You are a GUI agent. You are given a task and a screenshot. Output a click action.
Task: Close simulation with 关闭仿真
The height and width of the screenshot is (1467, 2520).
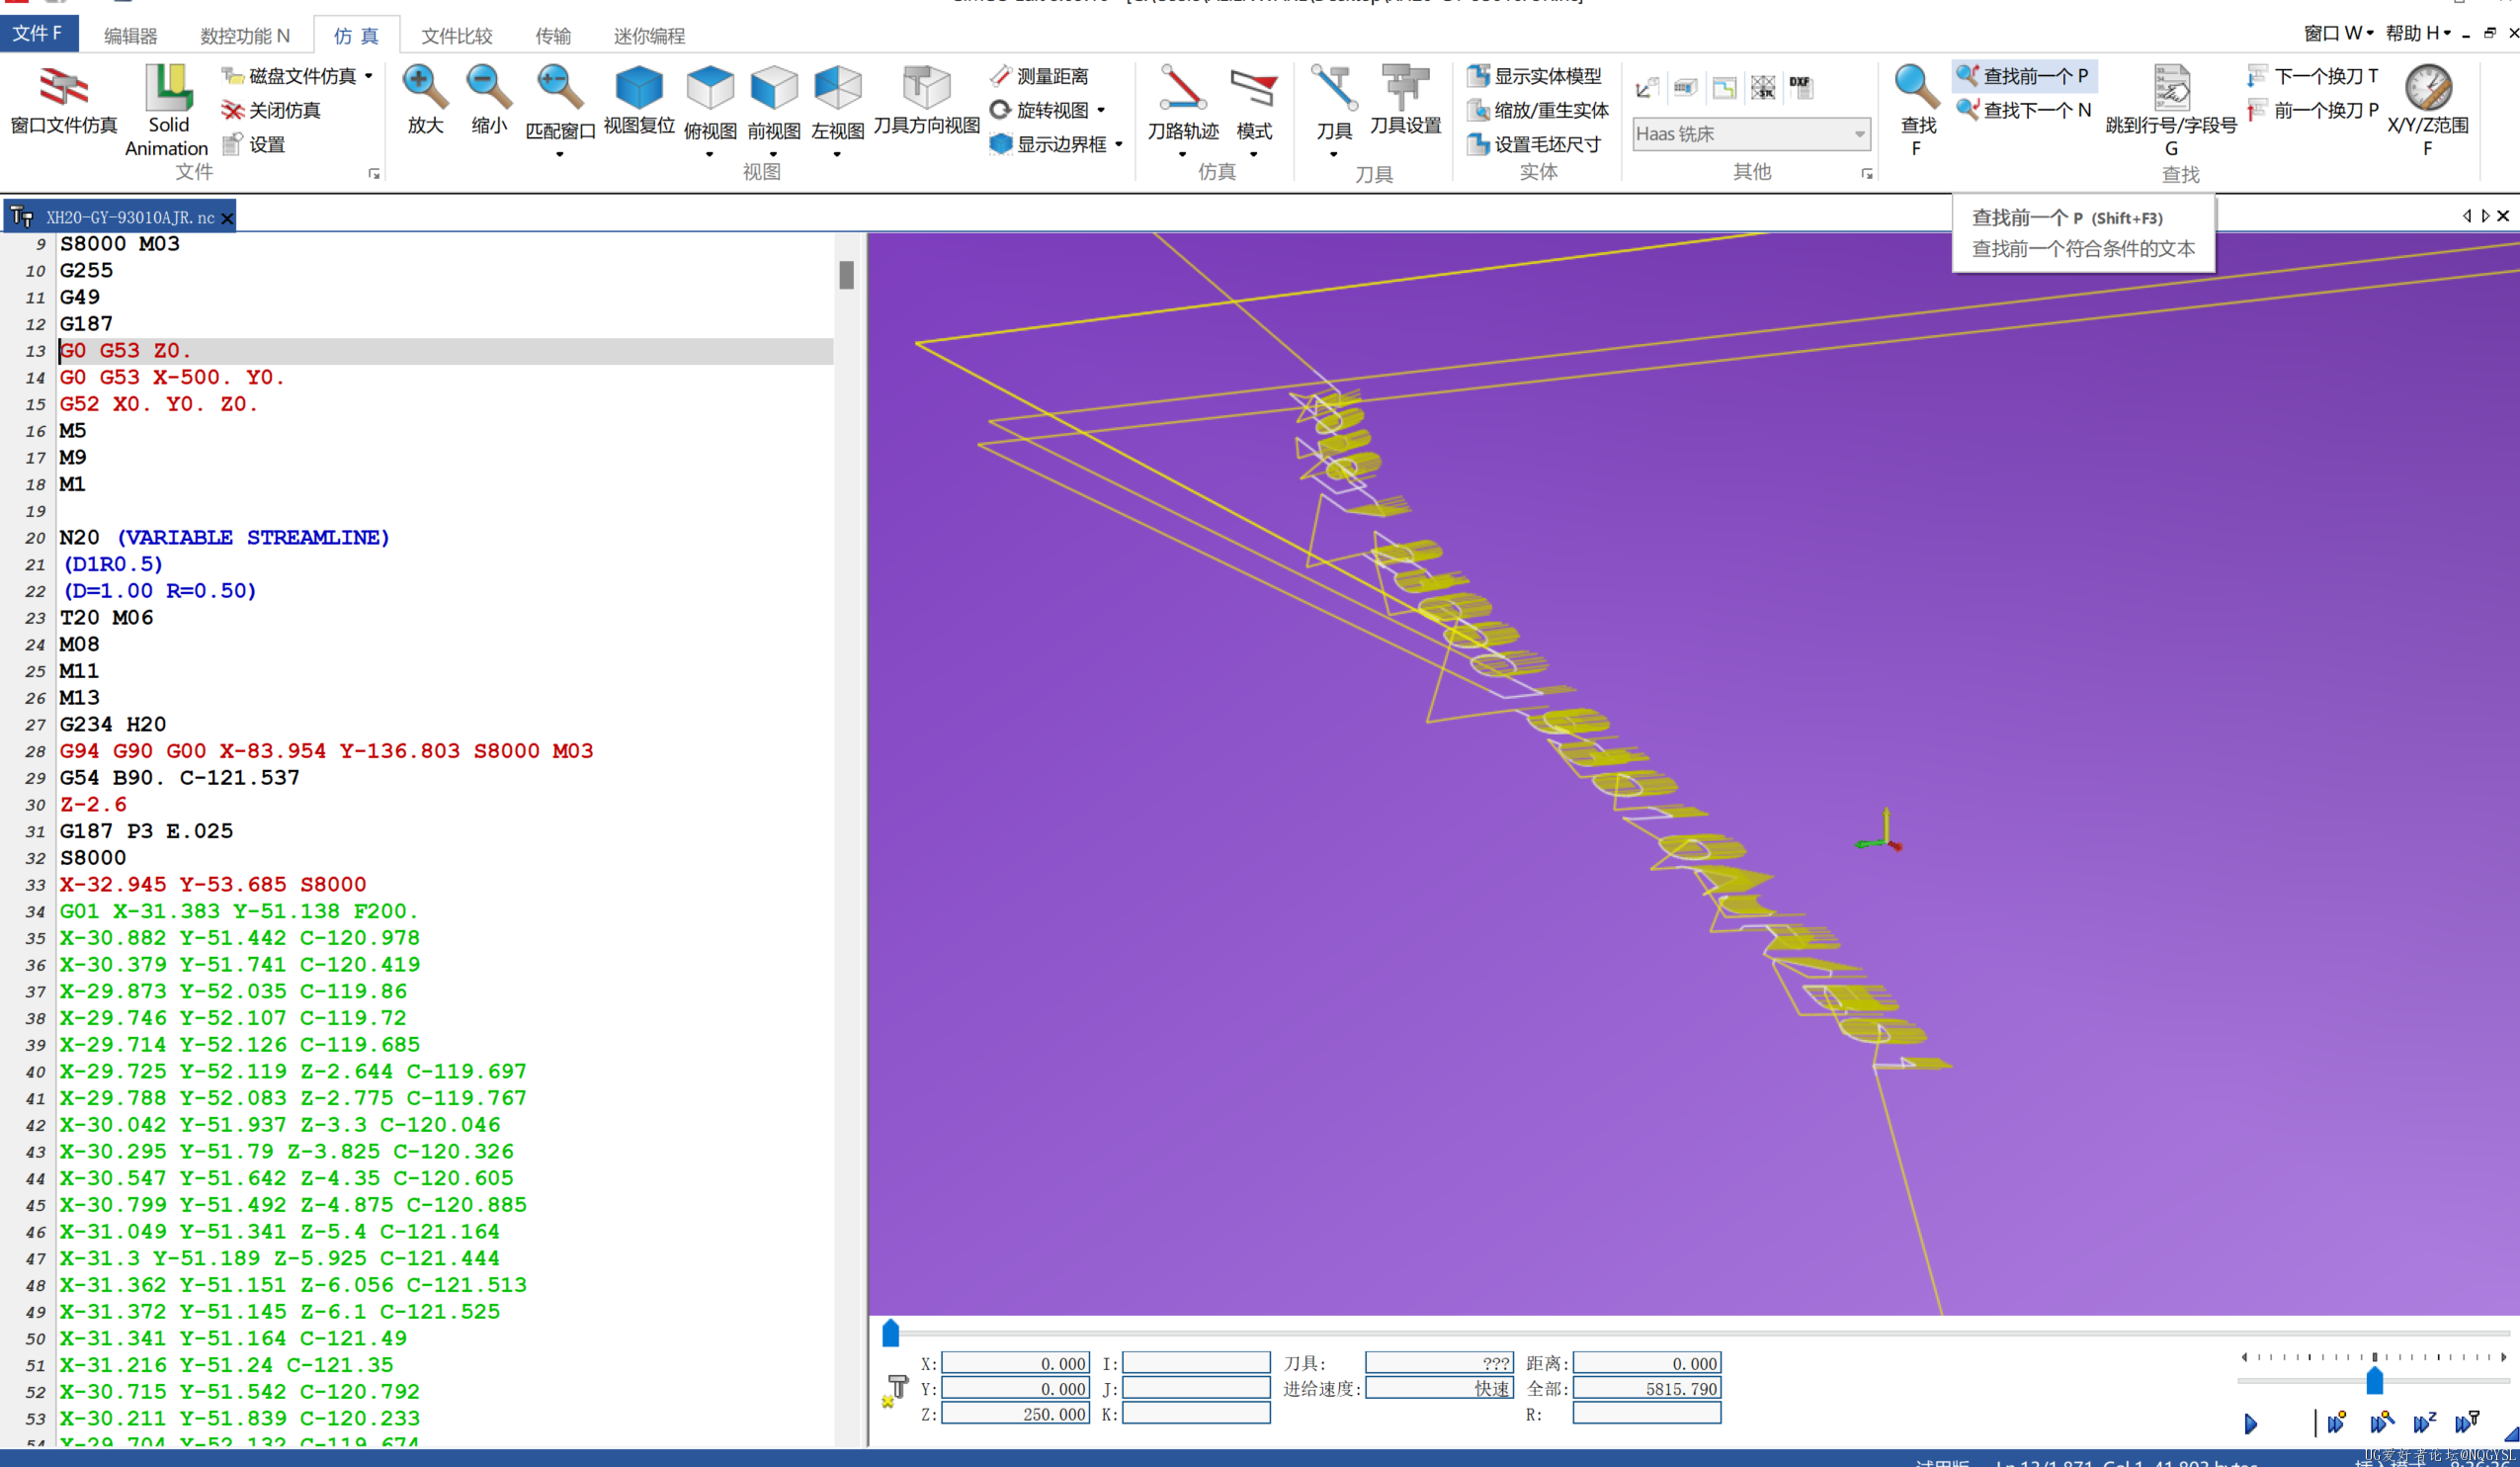click(272, 110)
